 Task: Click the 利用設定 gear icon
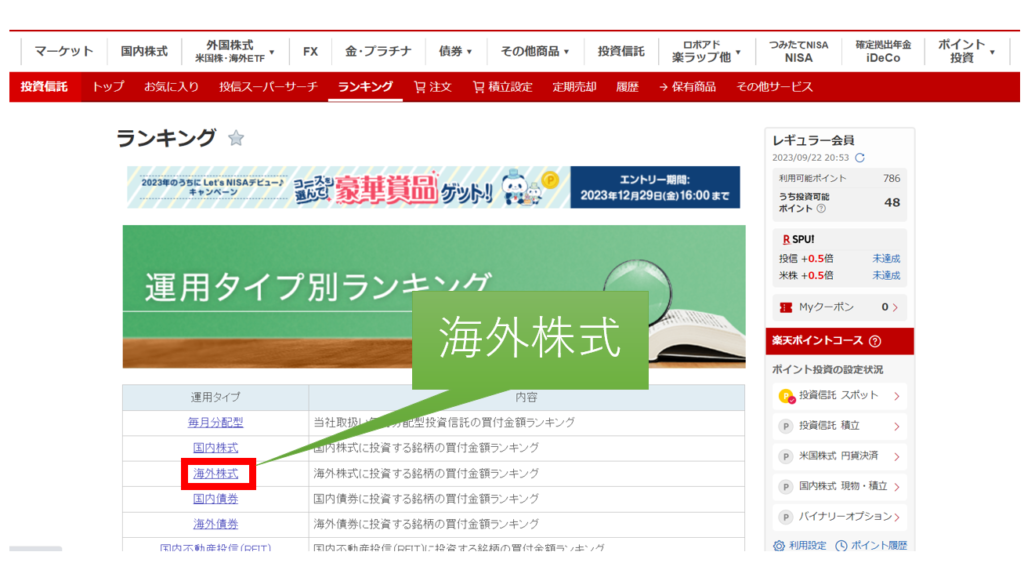click(778, 546)
